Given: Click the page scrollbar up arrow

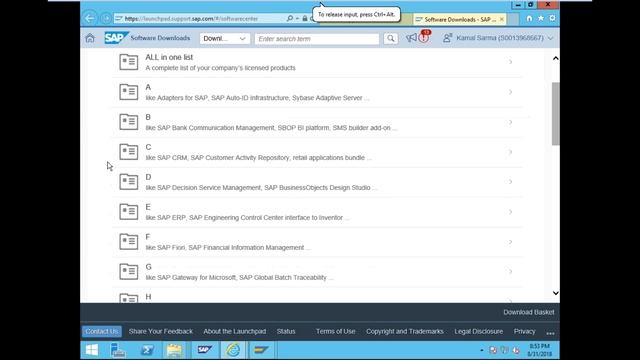Looking at the screenshot, I should [556, 58].
